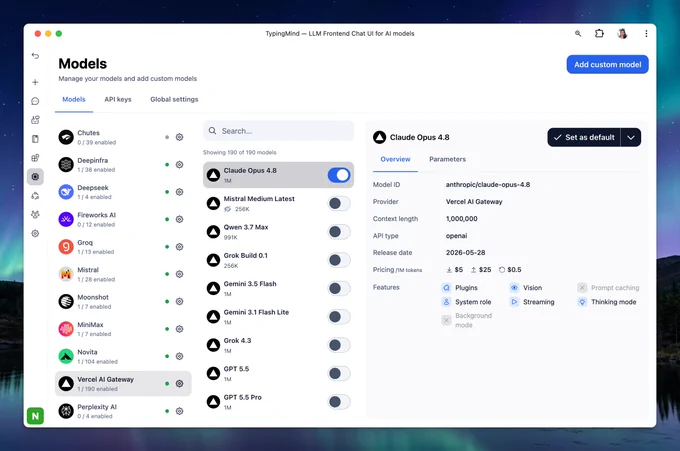Enable the Mistral Medium Latest toggle
Image resolution: width=680 pixels, height=451 pixels.
(339, 203)
